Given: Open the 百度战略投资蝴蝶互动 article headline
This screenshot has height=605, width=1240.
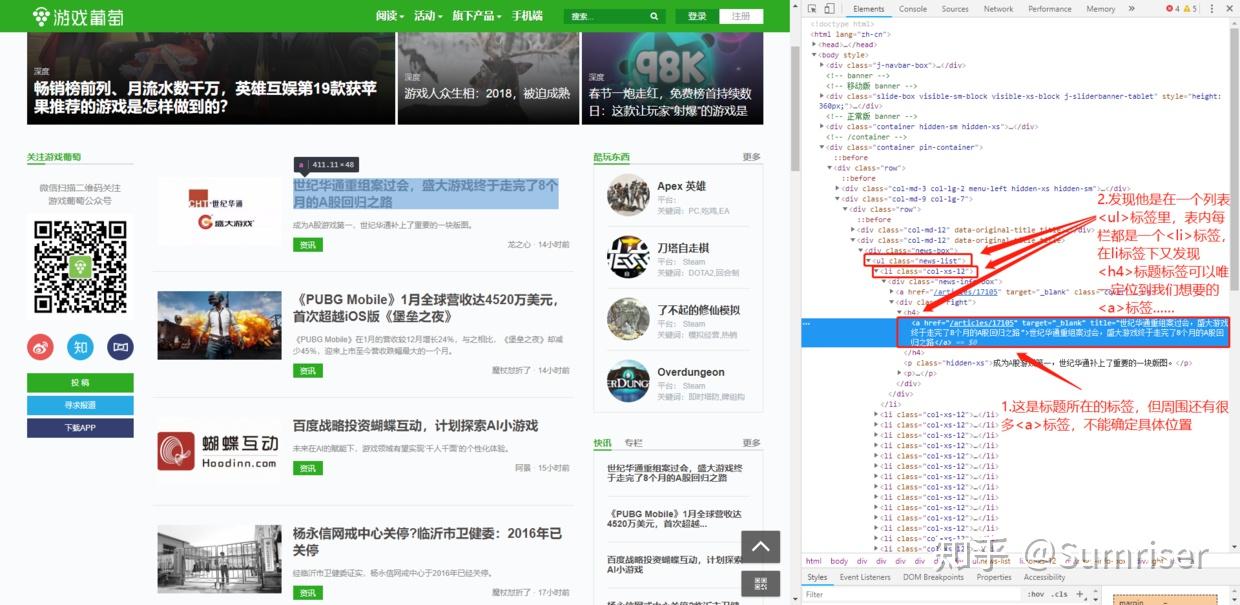Looking at the screenshot, I should pos(415,426).
